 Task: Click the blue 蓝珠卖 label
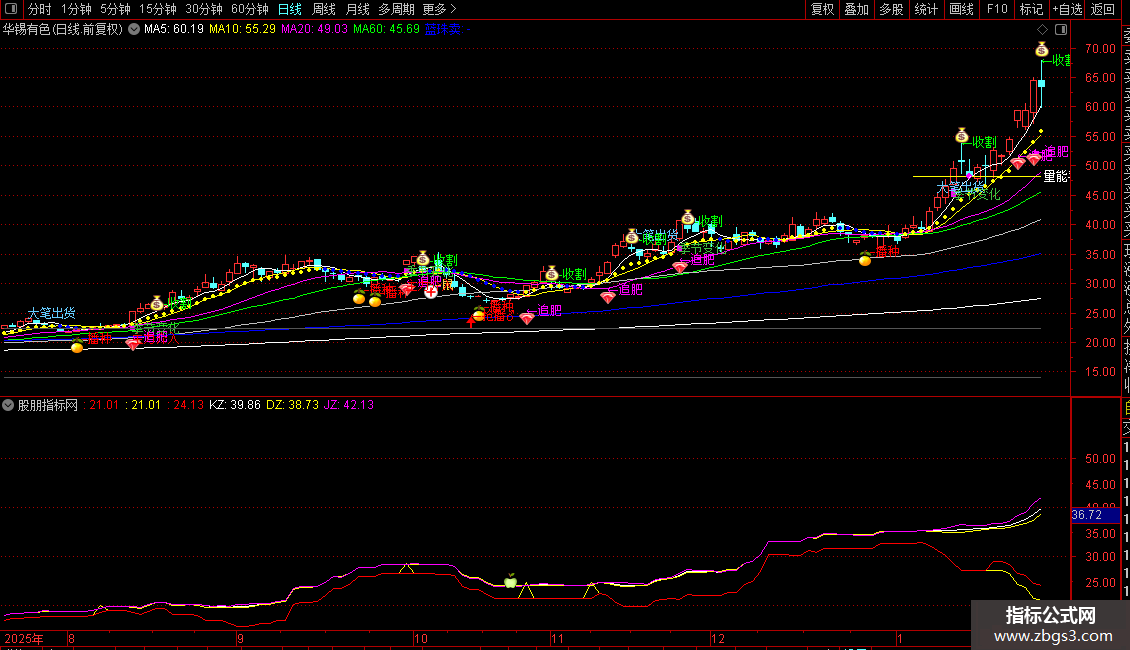coord(442,30)
